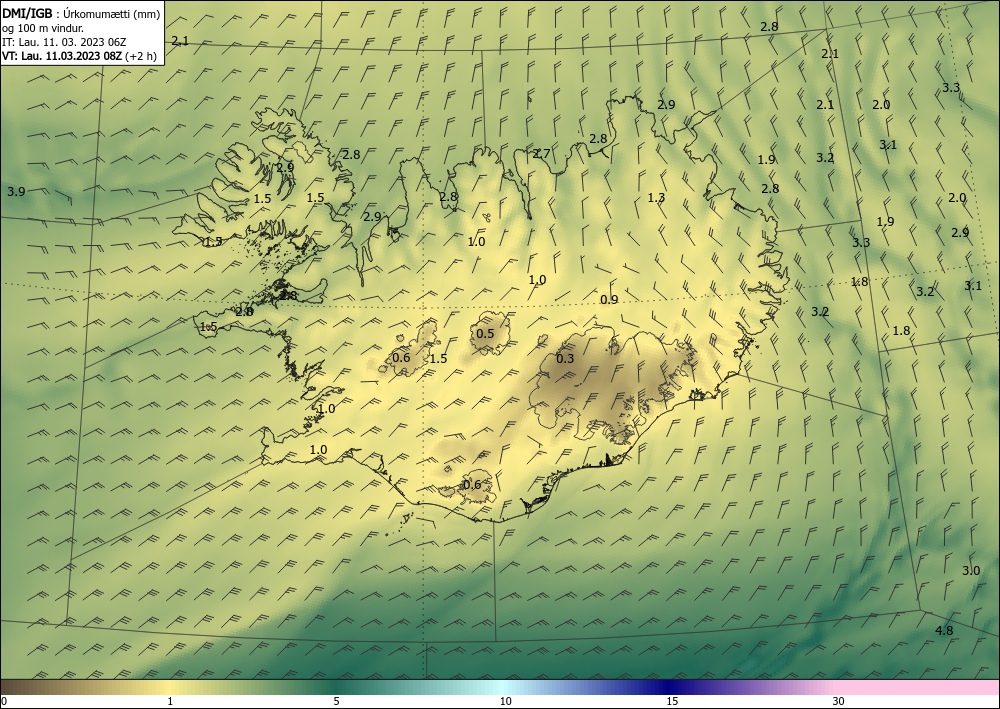Select the 'IT: Lau. 11. 03. 2023 06Z' line
1000x709 pixels.
click(64, 42)
